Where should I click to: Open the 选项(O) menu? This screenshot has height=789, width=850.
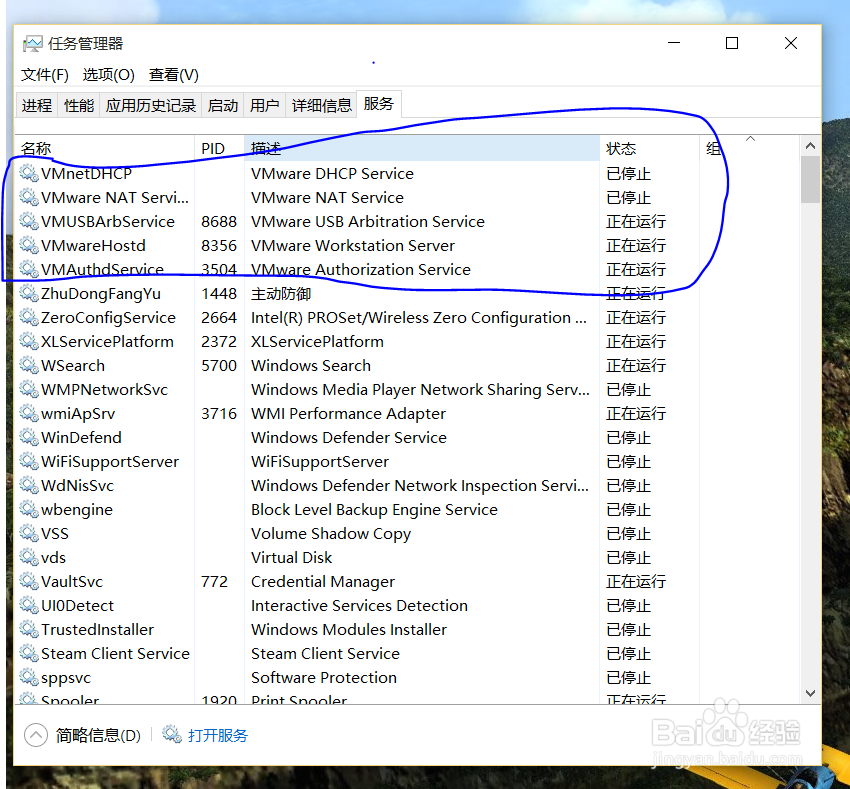108,75
